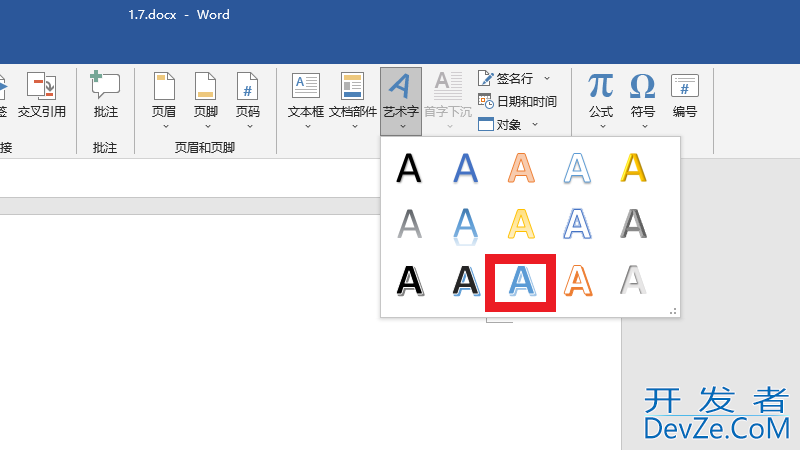
Task: Expand the Object (对象) dropdown arrow
Action: coord(535,124)
